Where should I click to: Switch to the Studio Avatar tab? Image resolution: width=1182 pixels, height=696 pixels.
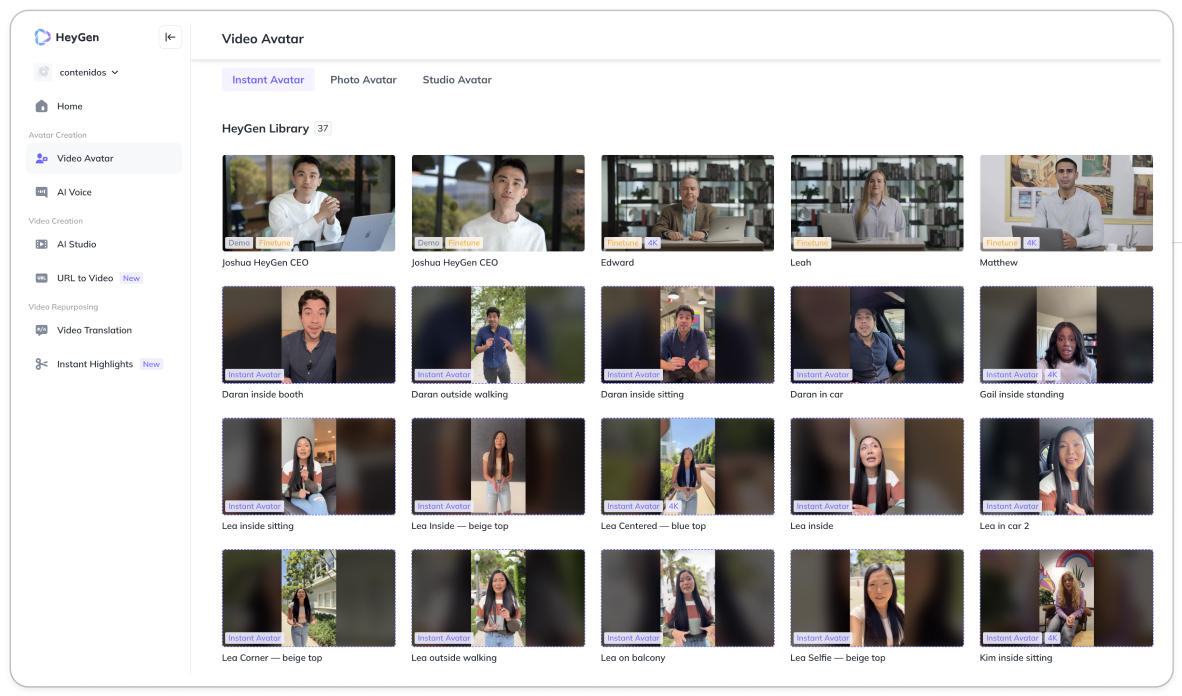tap(457, 80)
